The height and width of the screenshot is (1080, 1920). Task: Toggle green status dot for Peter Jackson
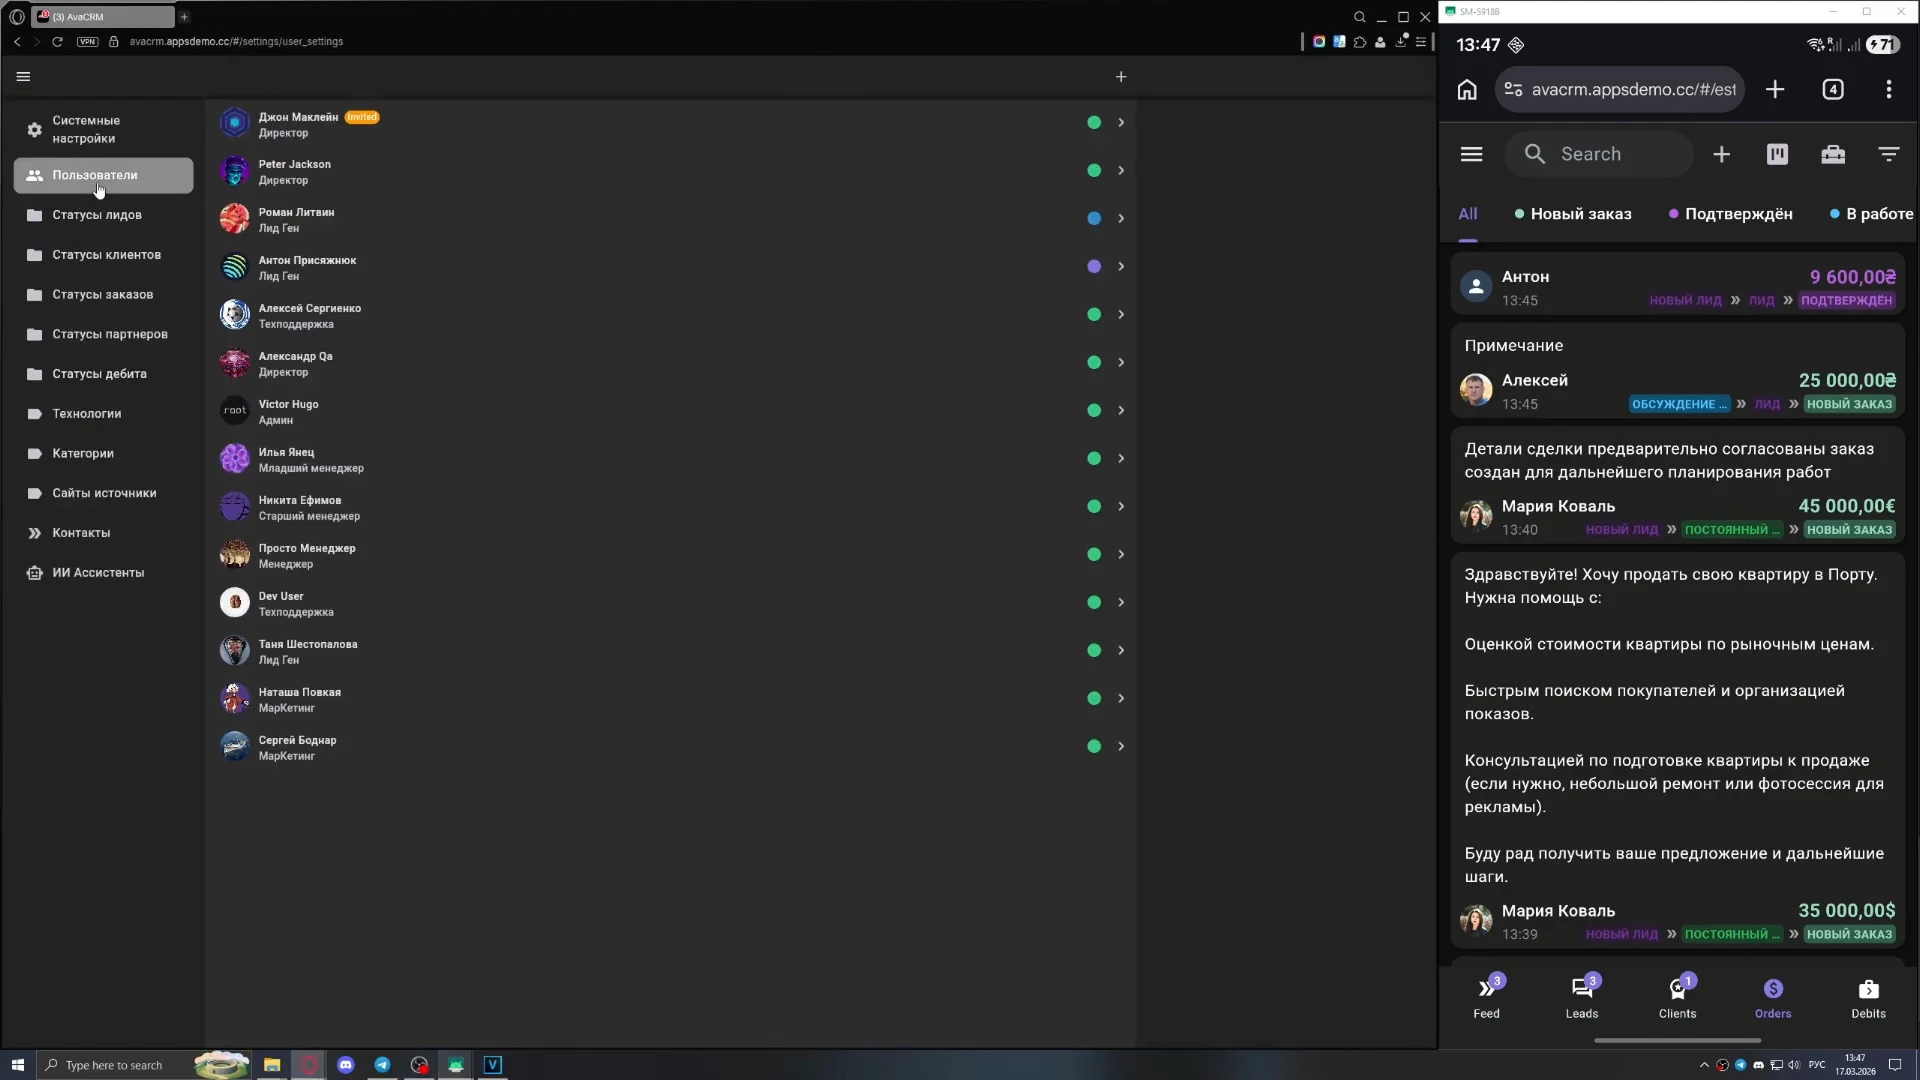coord(1094,171)
